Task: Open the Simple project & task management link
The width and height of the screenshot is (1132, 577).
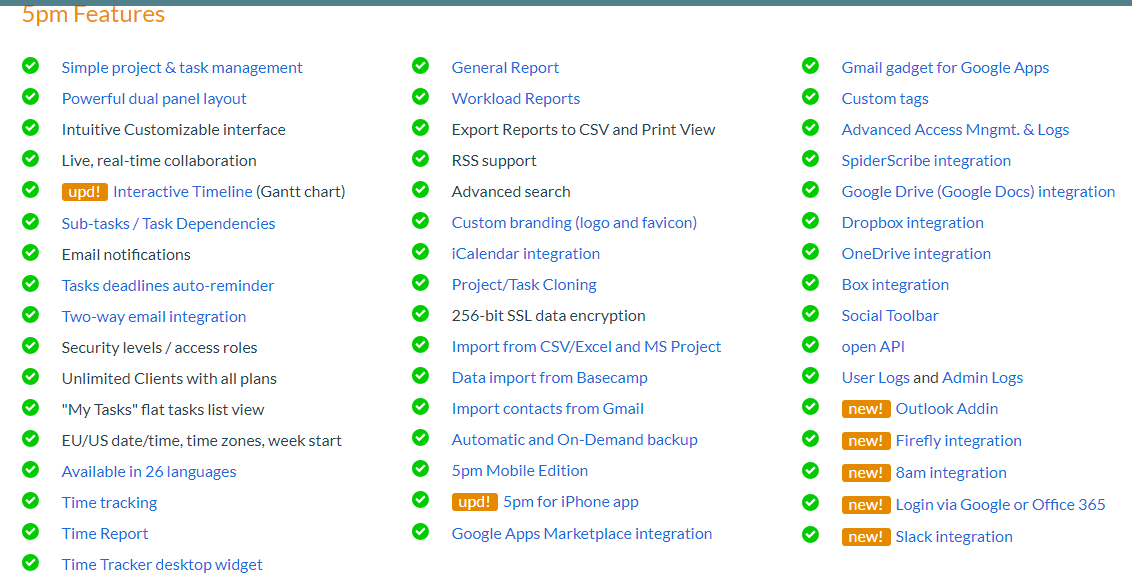Action: [182, 68]
